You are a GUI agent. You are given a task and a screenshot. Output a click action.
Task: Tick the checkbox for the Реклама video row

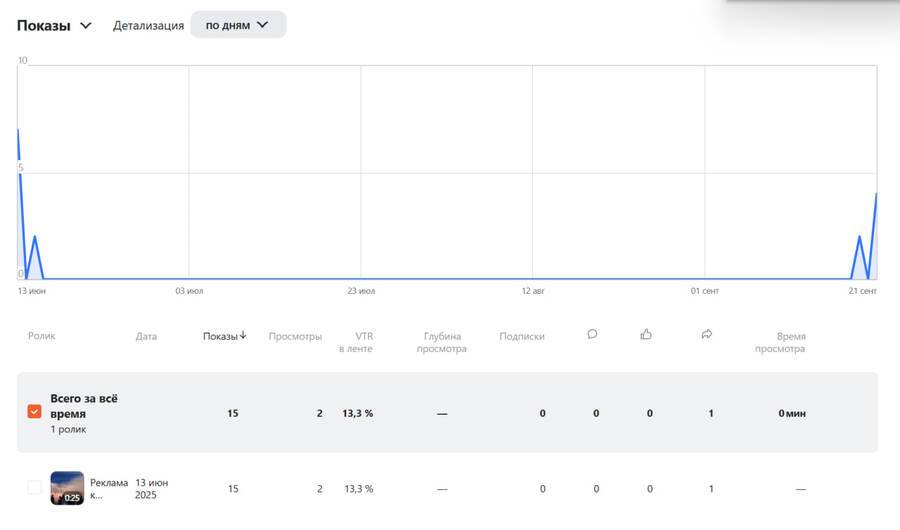pyautogui.click(x=35, y=488)
